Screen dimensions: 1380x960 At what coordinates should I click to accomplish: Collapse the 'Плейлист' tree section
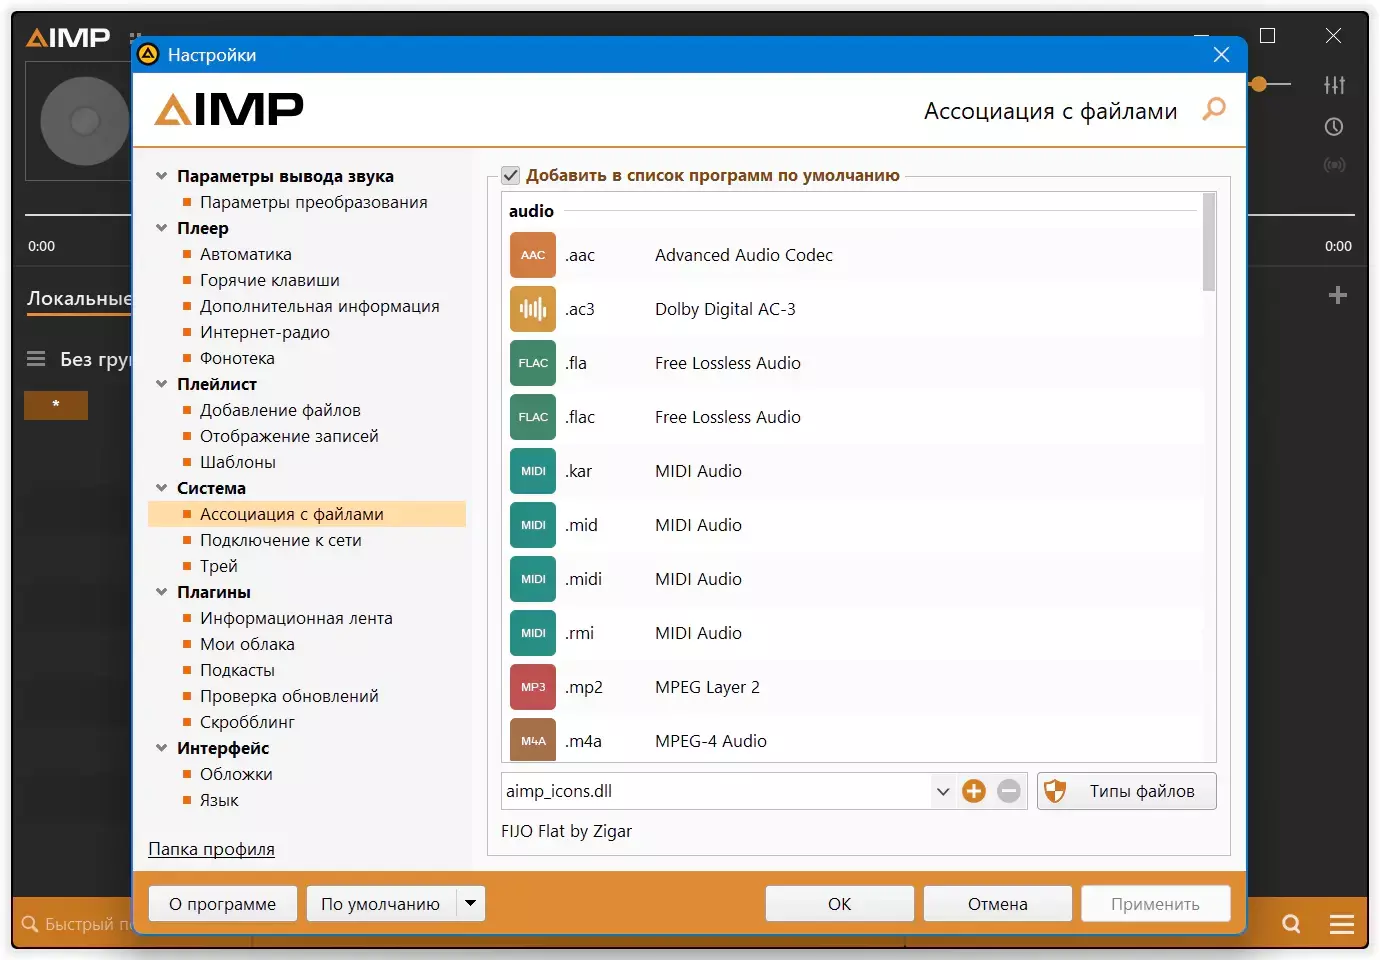click(x=161, y=384)
